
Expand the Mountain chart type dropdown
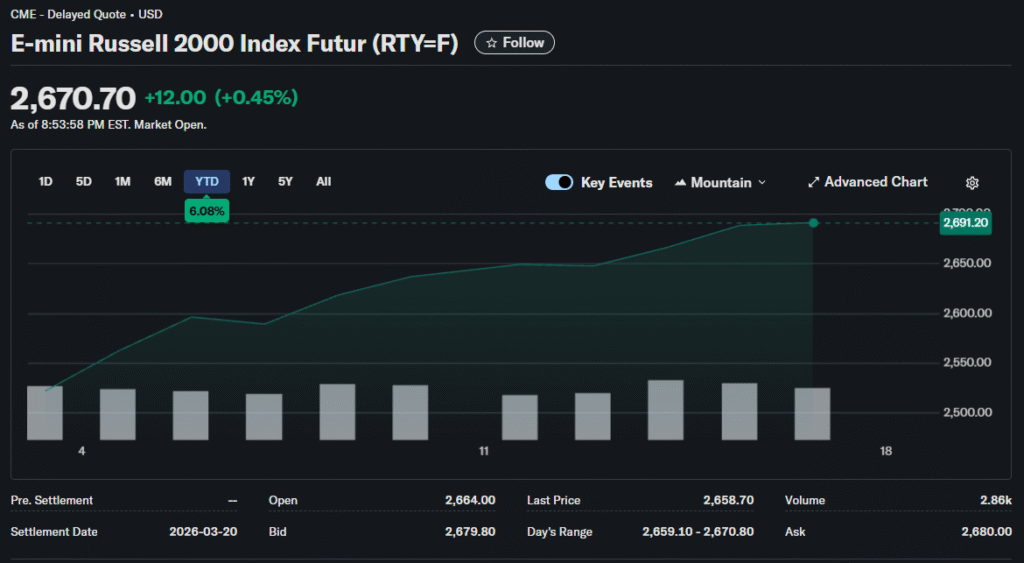click(762, 183)
